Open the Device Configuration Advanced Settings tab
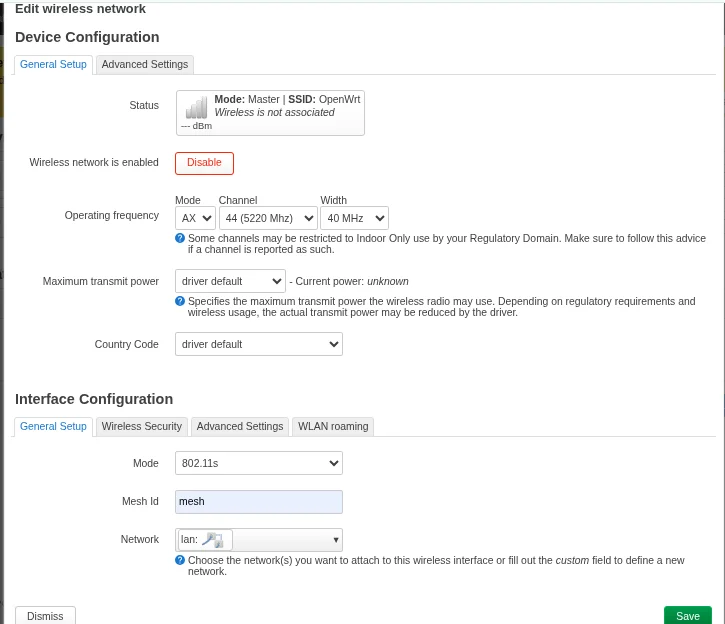The height and width of the screenshot is (624, 725). [145, 64]
